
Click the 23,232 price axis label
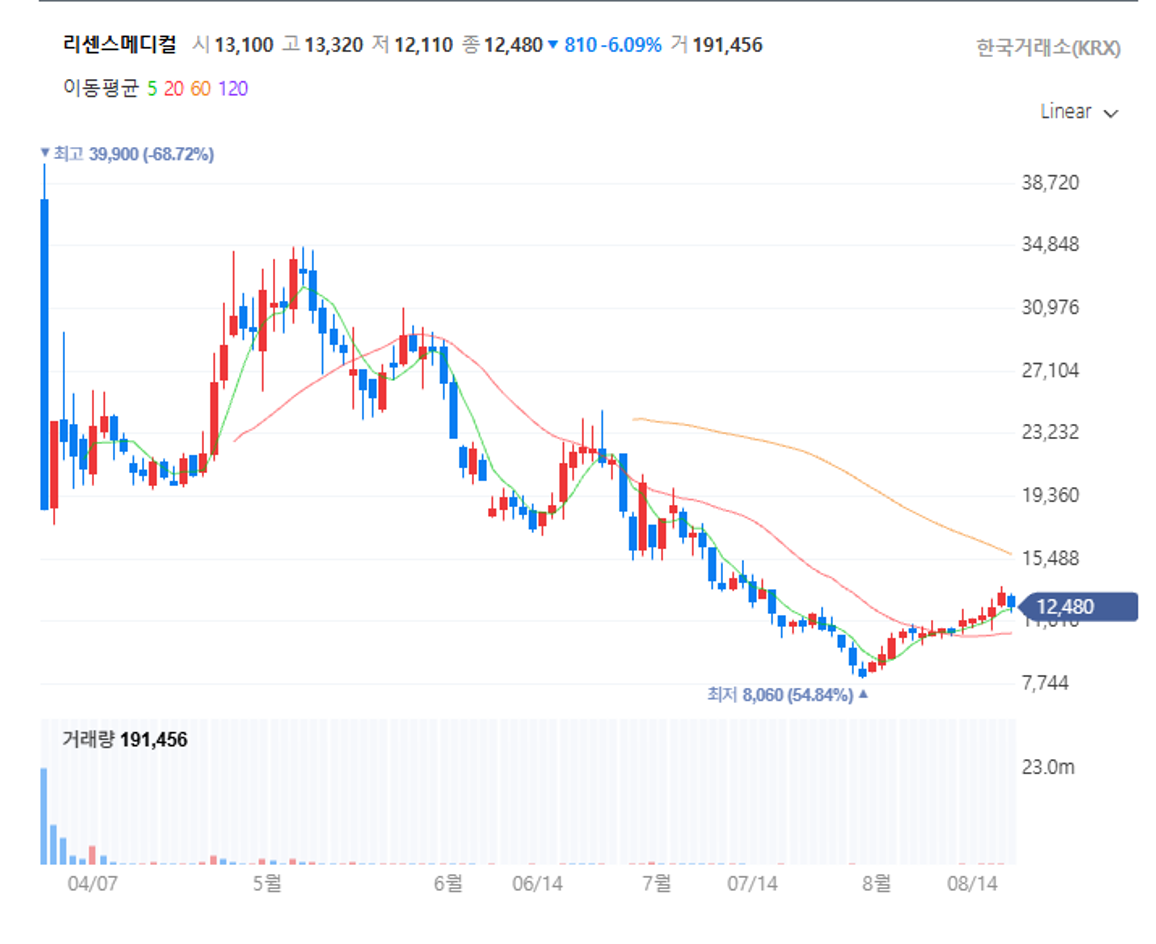[x=1050, y=432]
